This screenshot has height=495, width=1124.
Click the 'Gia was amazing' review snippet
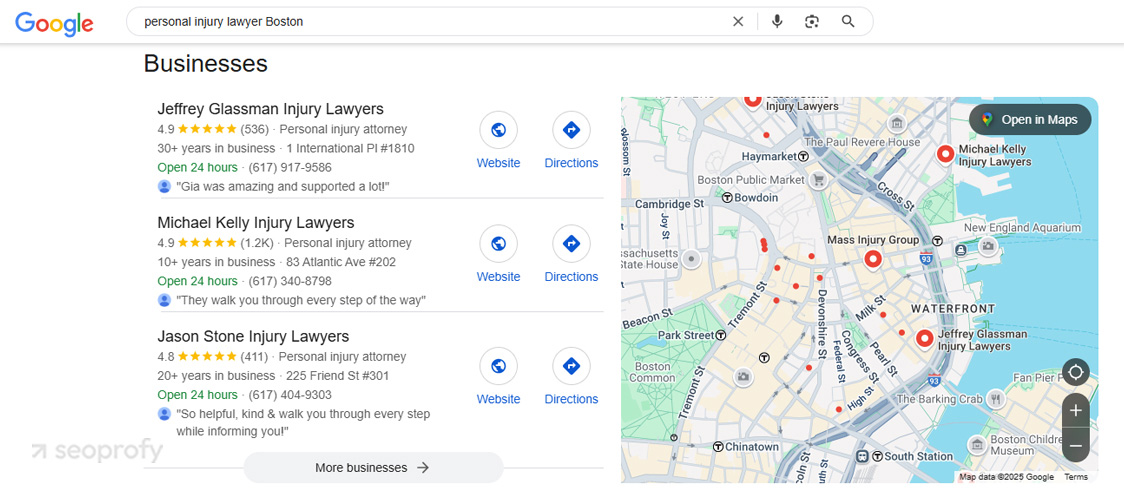tap(282, 187)
